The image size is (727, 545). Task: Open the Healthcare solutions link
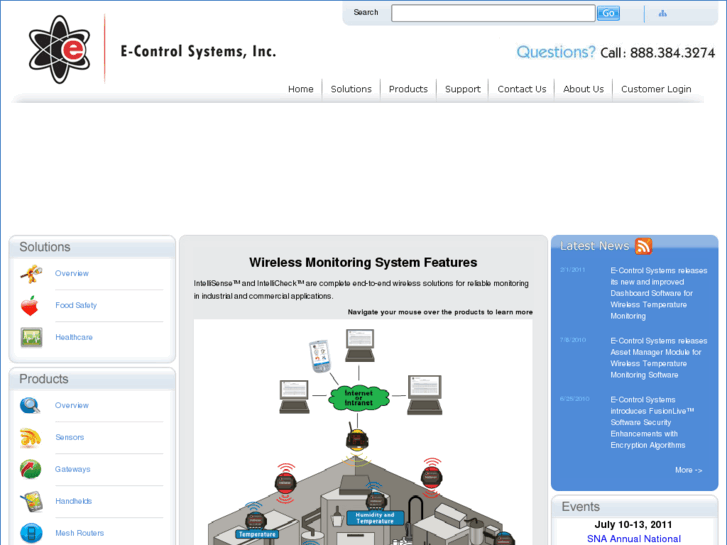coord(74,337)
